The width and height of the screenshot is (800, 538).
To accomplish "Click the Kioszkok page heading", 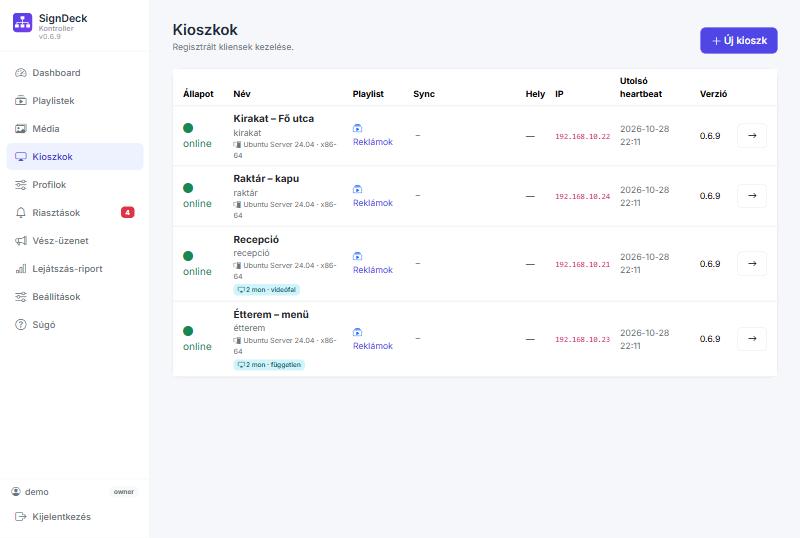I will 205,30.
